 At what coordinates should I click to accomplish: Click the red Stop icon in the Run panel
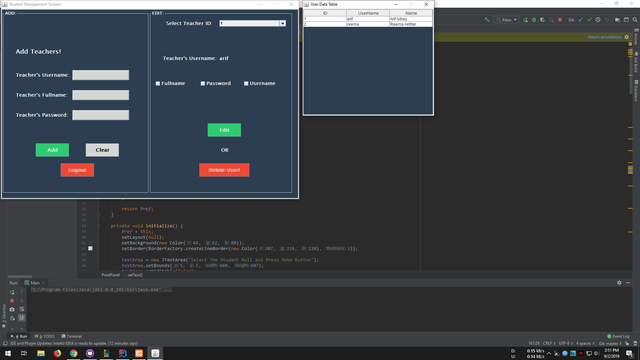coord(12,301)
